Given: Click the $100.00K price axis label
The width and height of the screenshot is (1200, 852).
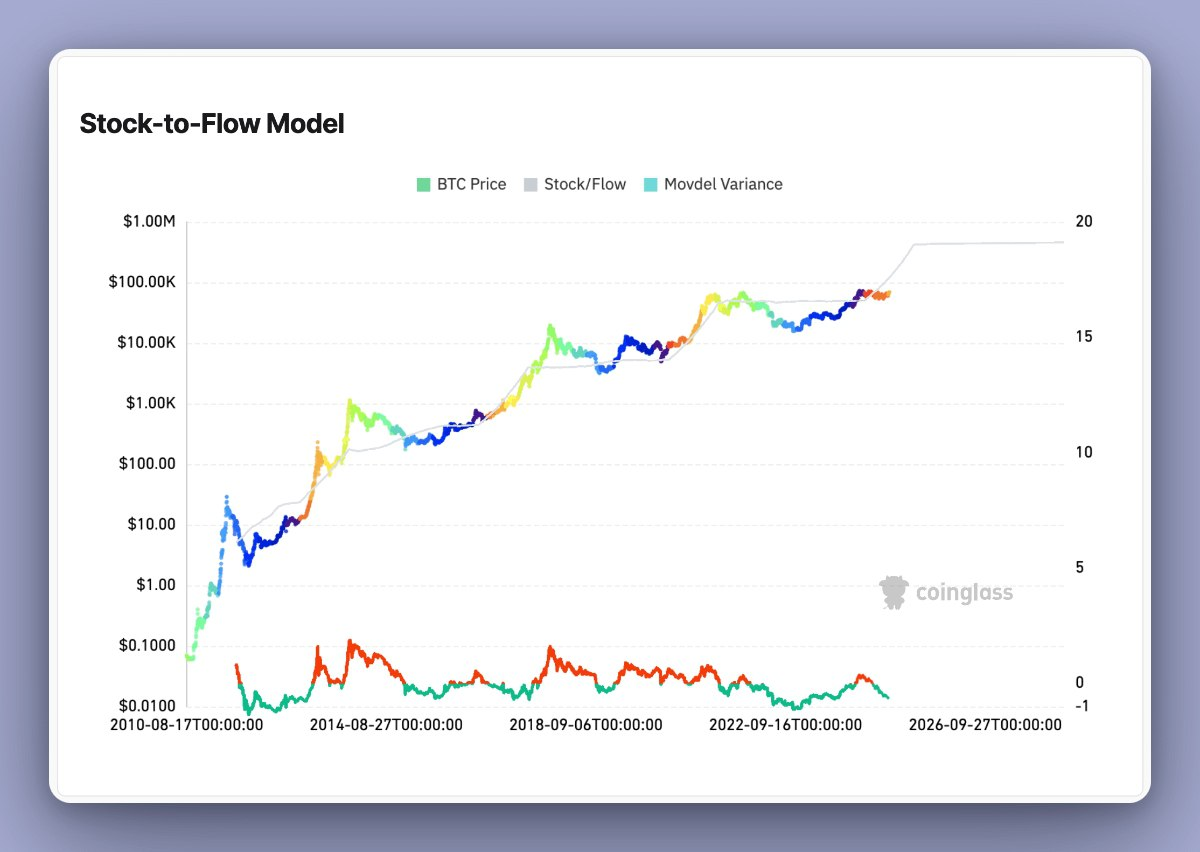Looking at the screenshot, I should coord(142,283).
